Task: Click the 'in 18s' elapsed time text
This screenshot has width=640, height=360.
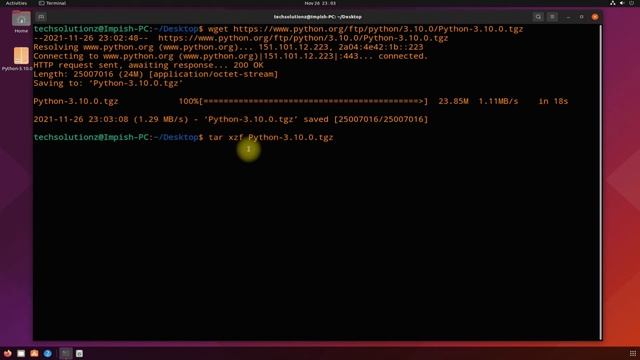Action: pyautogui.click(x=553, y=101)
